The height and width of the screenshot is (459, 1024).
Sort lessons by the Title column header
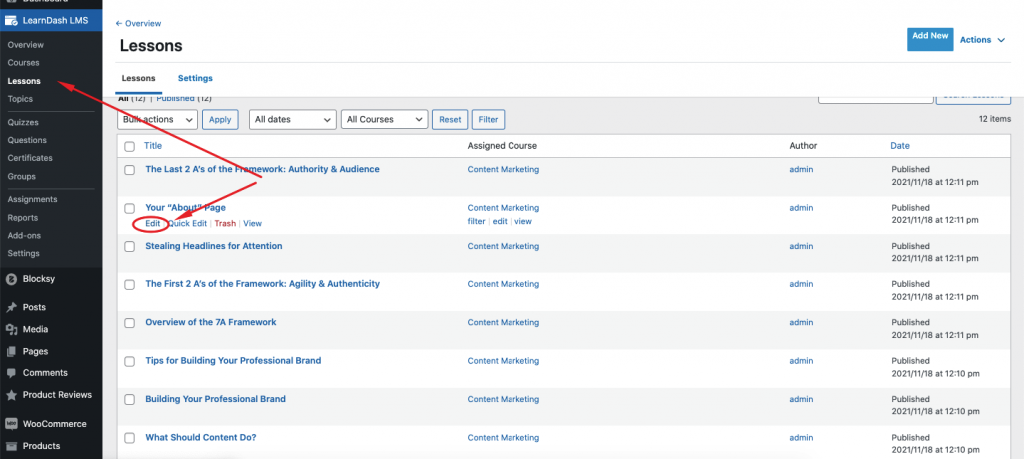(153, 146)
